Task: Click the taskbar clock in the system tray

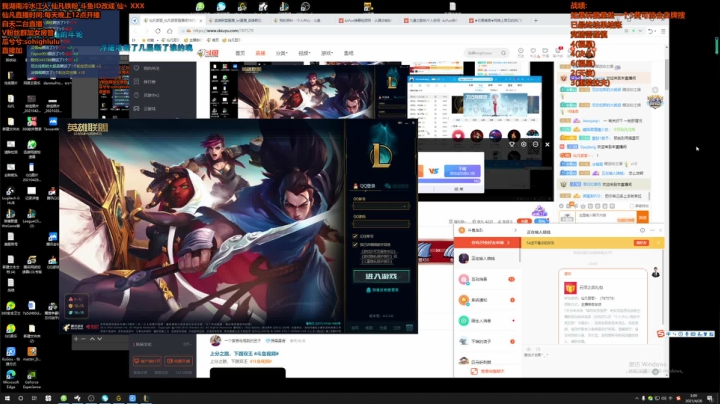Action: (x=694, y=398)
